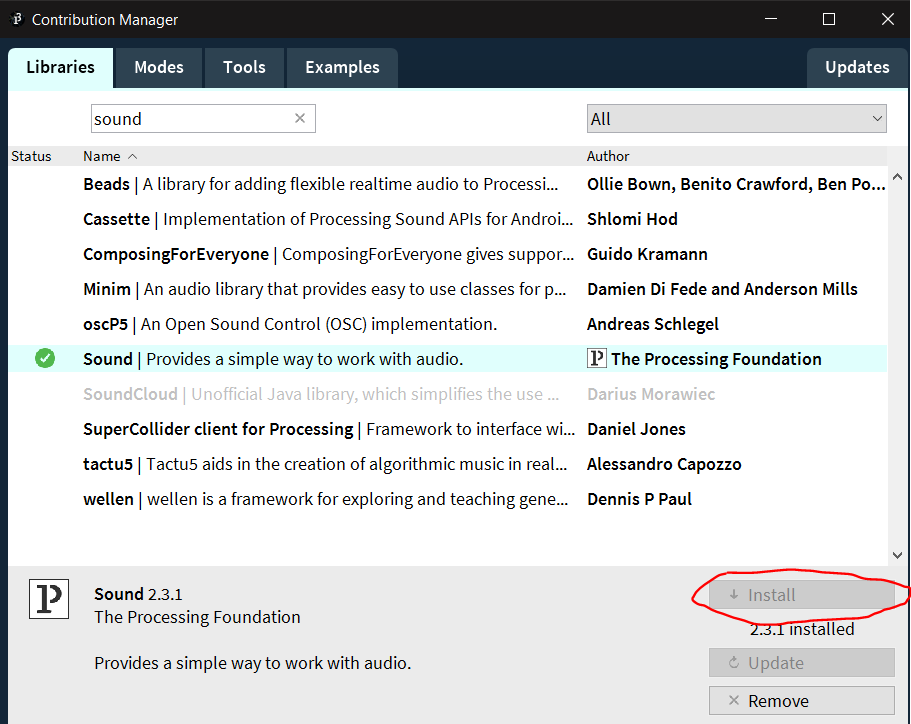This screenshot has width=911, height=724.
Task: Click the Update button
Action: (x=801, y=663)
